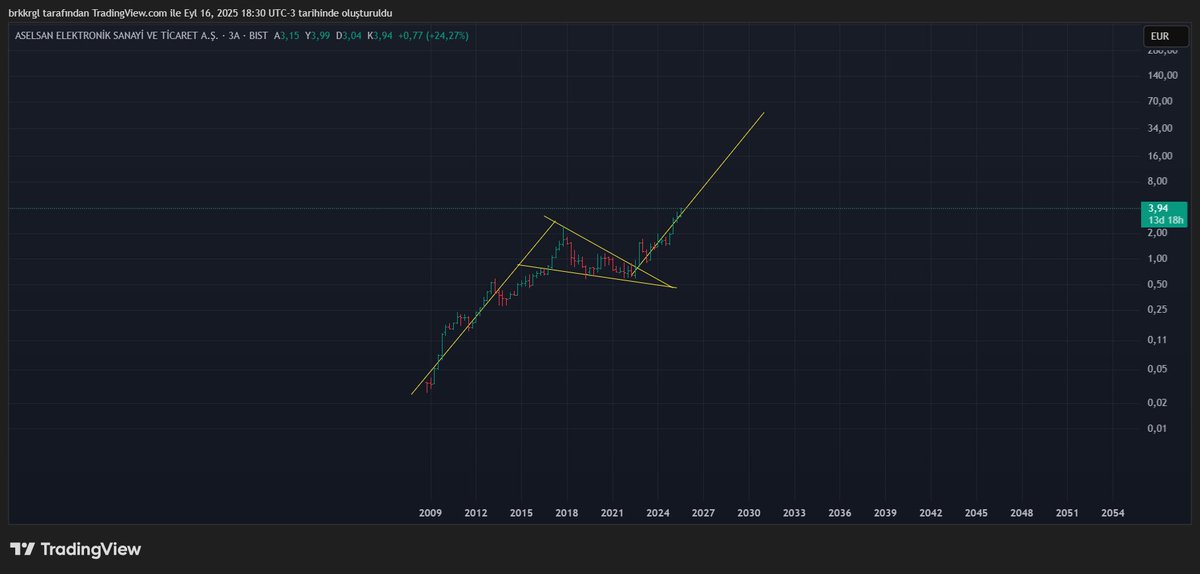Click the 2009 time axis label
1200x574 pixels.
430,513
